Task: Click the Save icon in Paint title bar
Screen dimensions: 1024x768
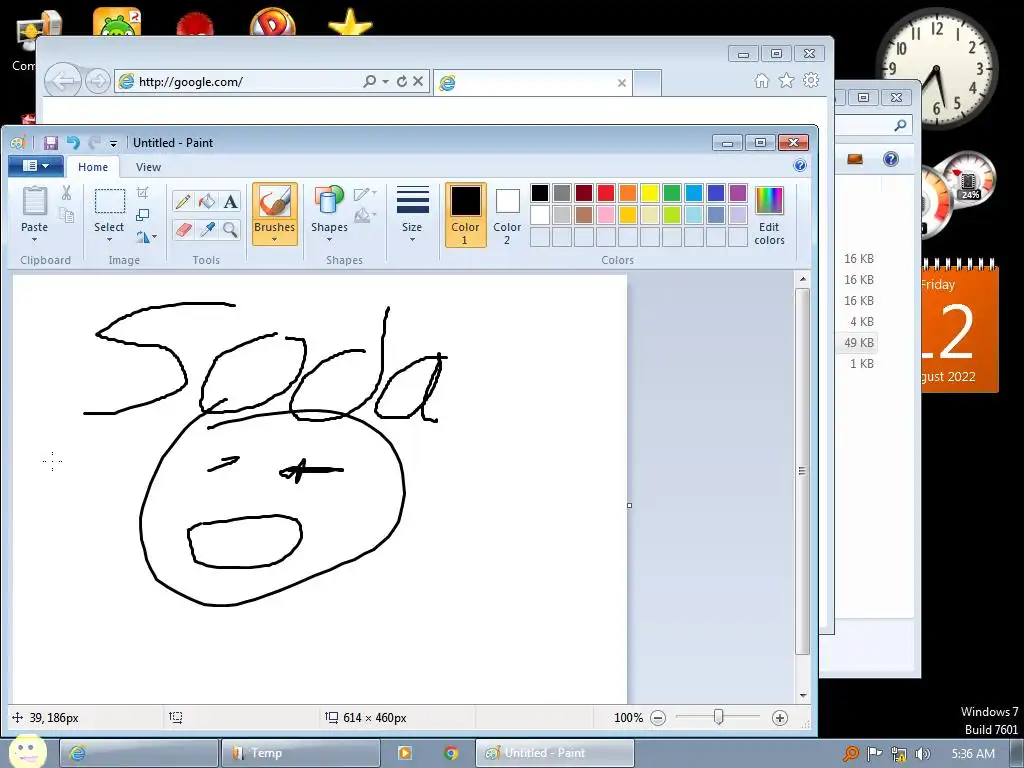Action: tap(50, 142)
